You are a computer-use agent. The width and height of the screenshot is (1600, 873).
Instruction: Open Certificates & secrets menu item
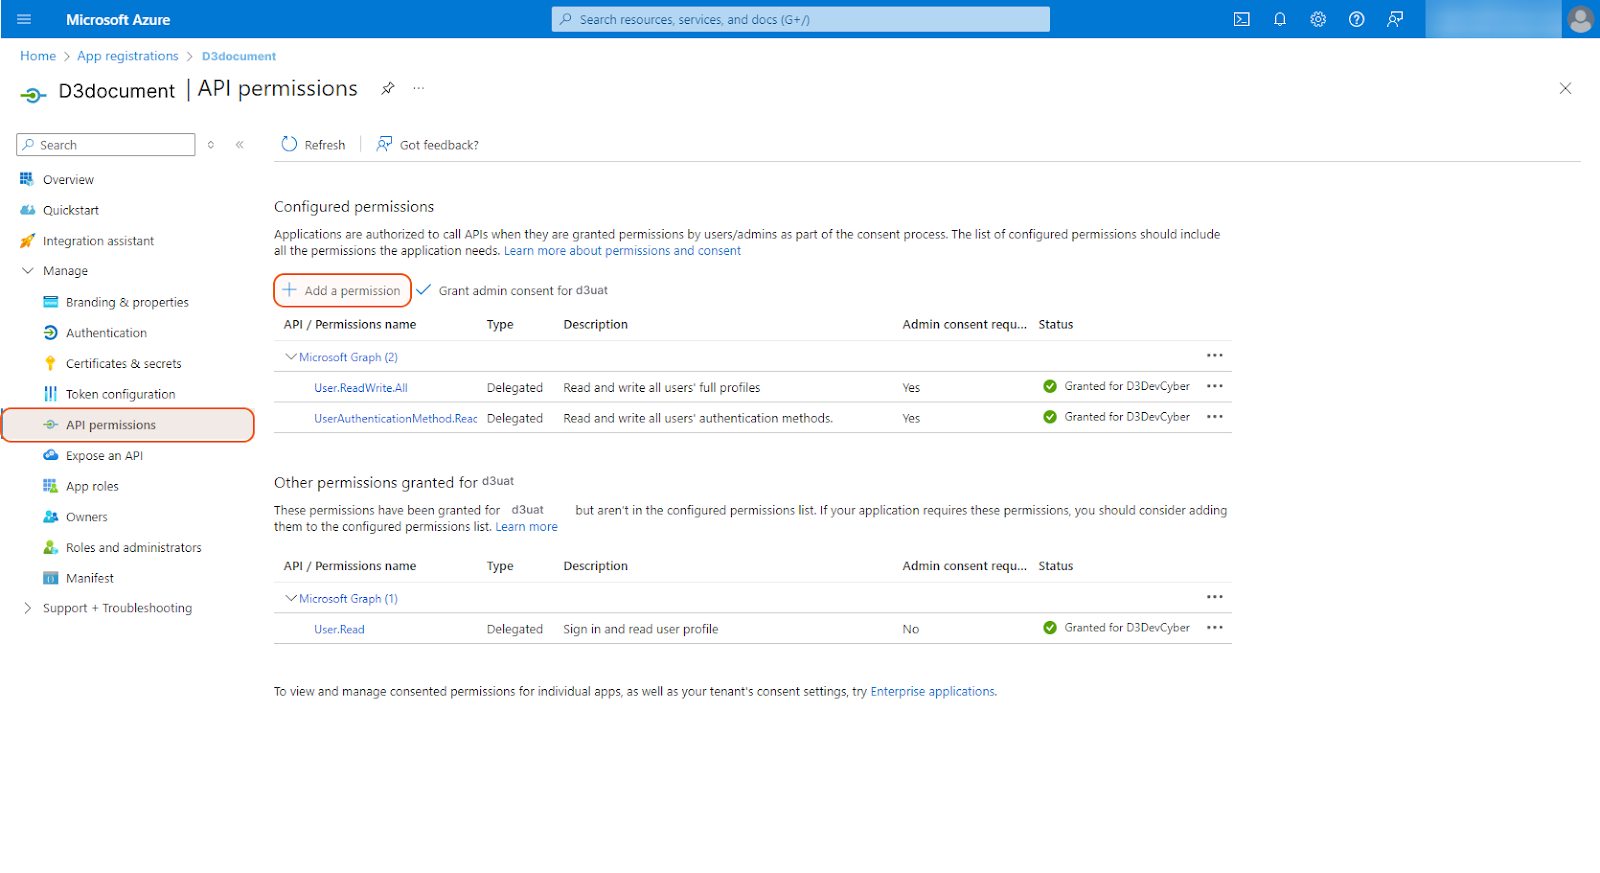pos(123,364)
